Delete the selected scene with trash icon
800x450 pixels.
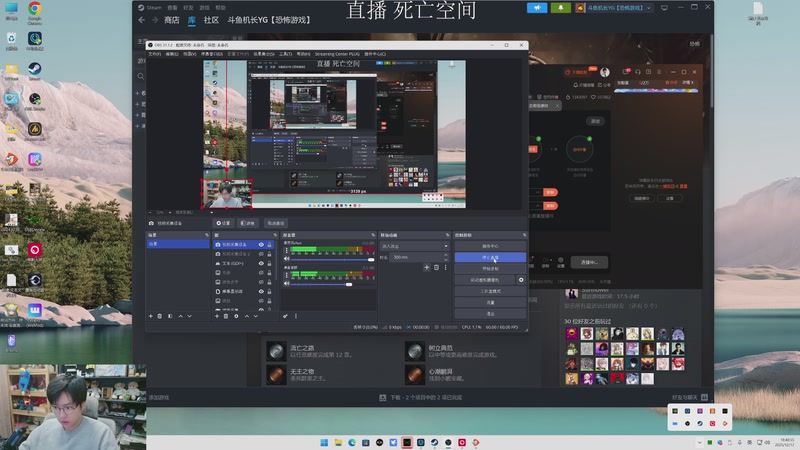(160, 316)
